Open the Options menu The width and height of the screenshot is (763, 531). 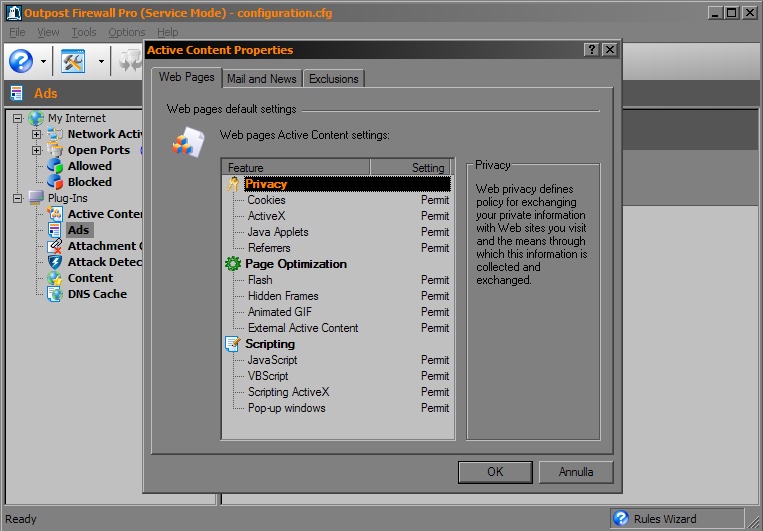[127, 32]
